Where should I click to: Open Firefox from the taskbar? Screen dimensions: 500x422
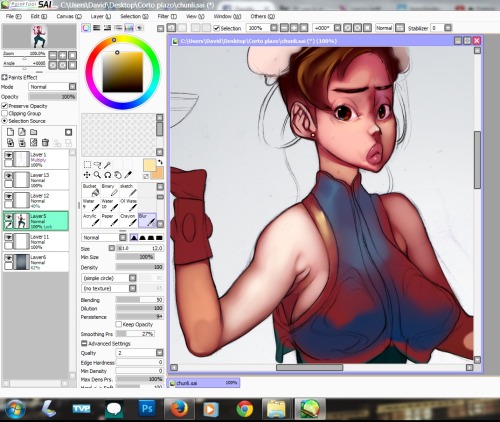[x=179, y=409]
